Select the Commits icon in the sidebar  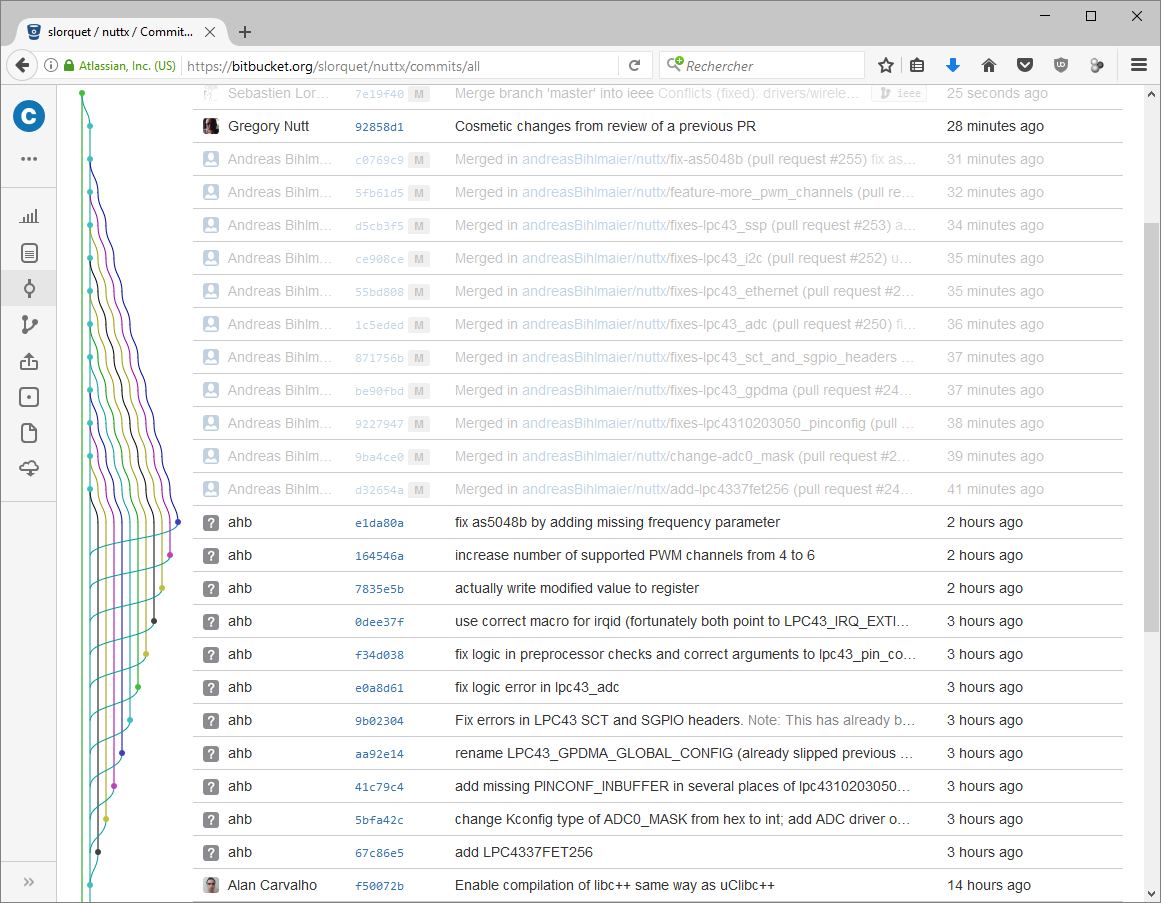coord(29,289)
